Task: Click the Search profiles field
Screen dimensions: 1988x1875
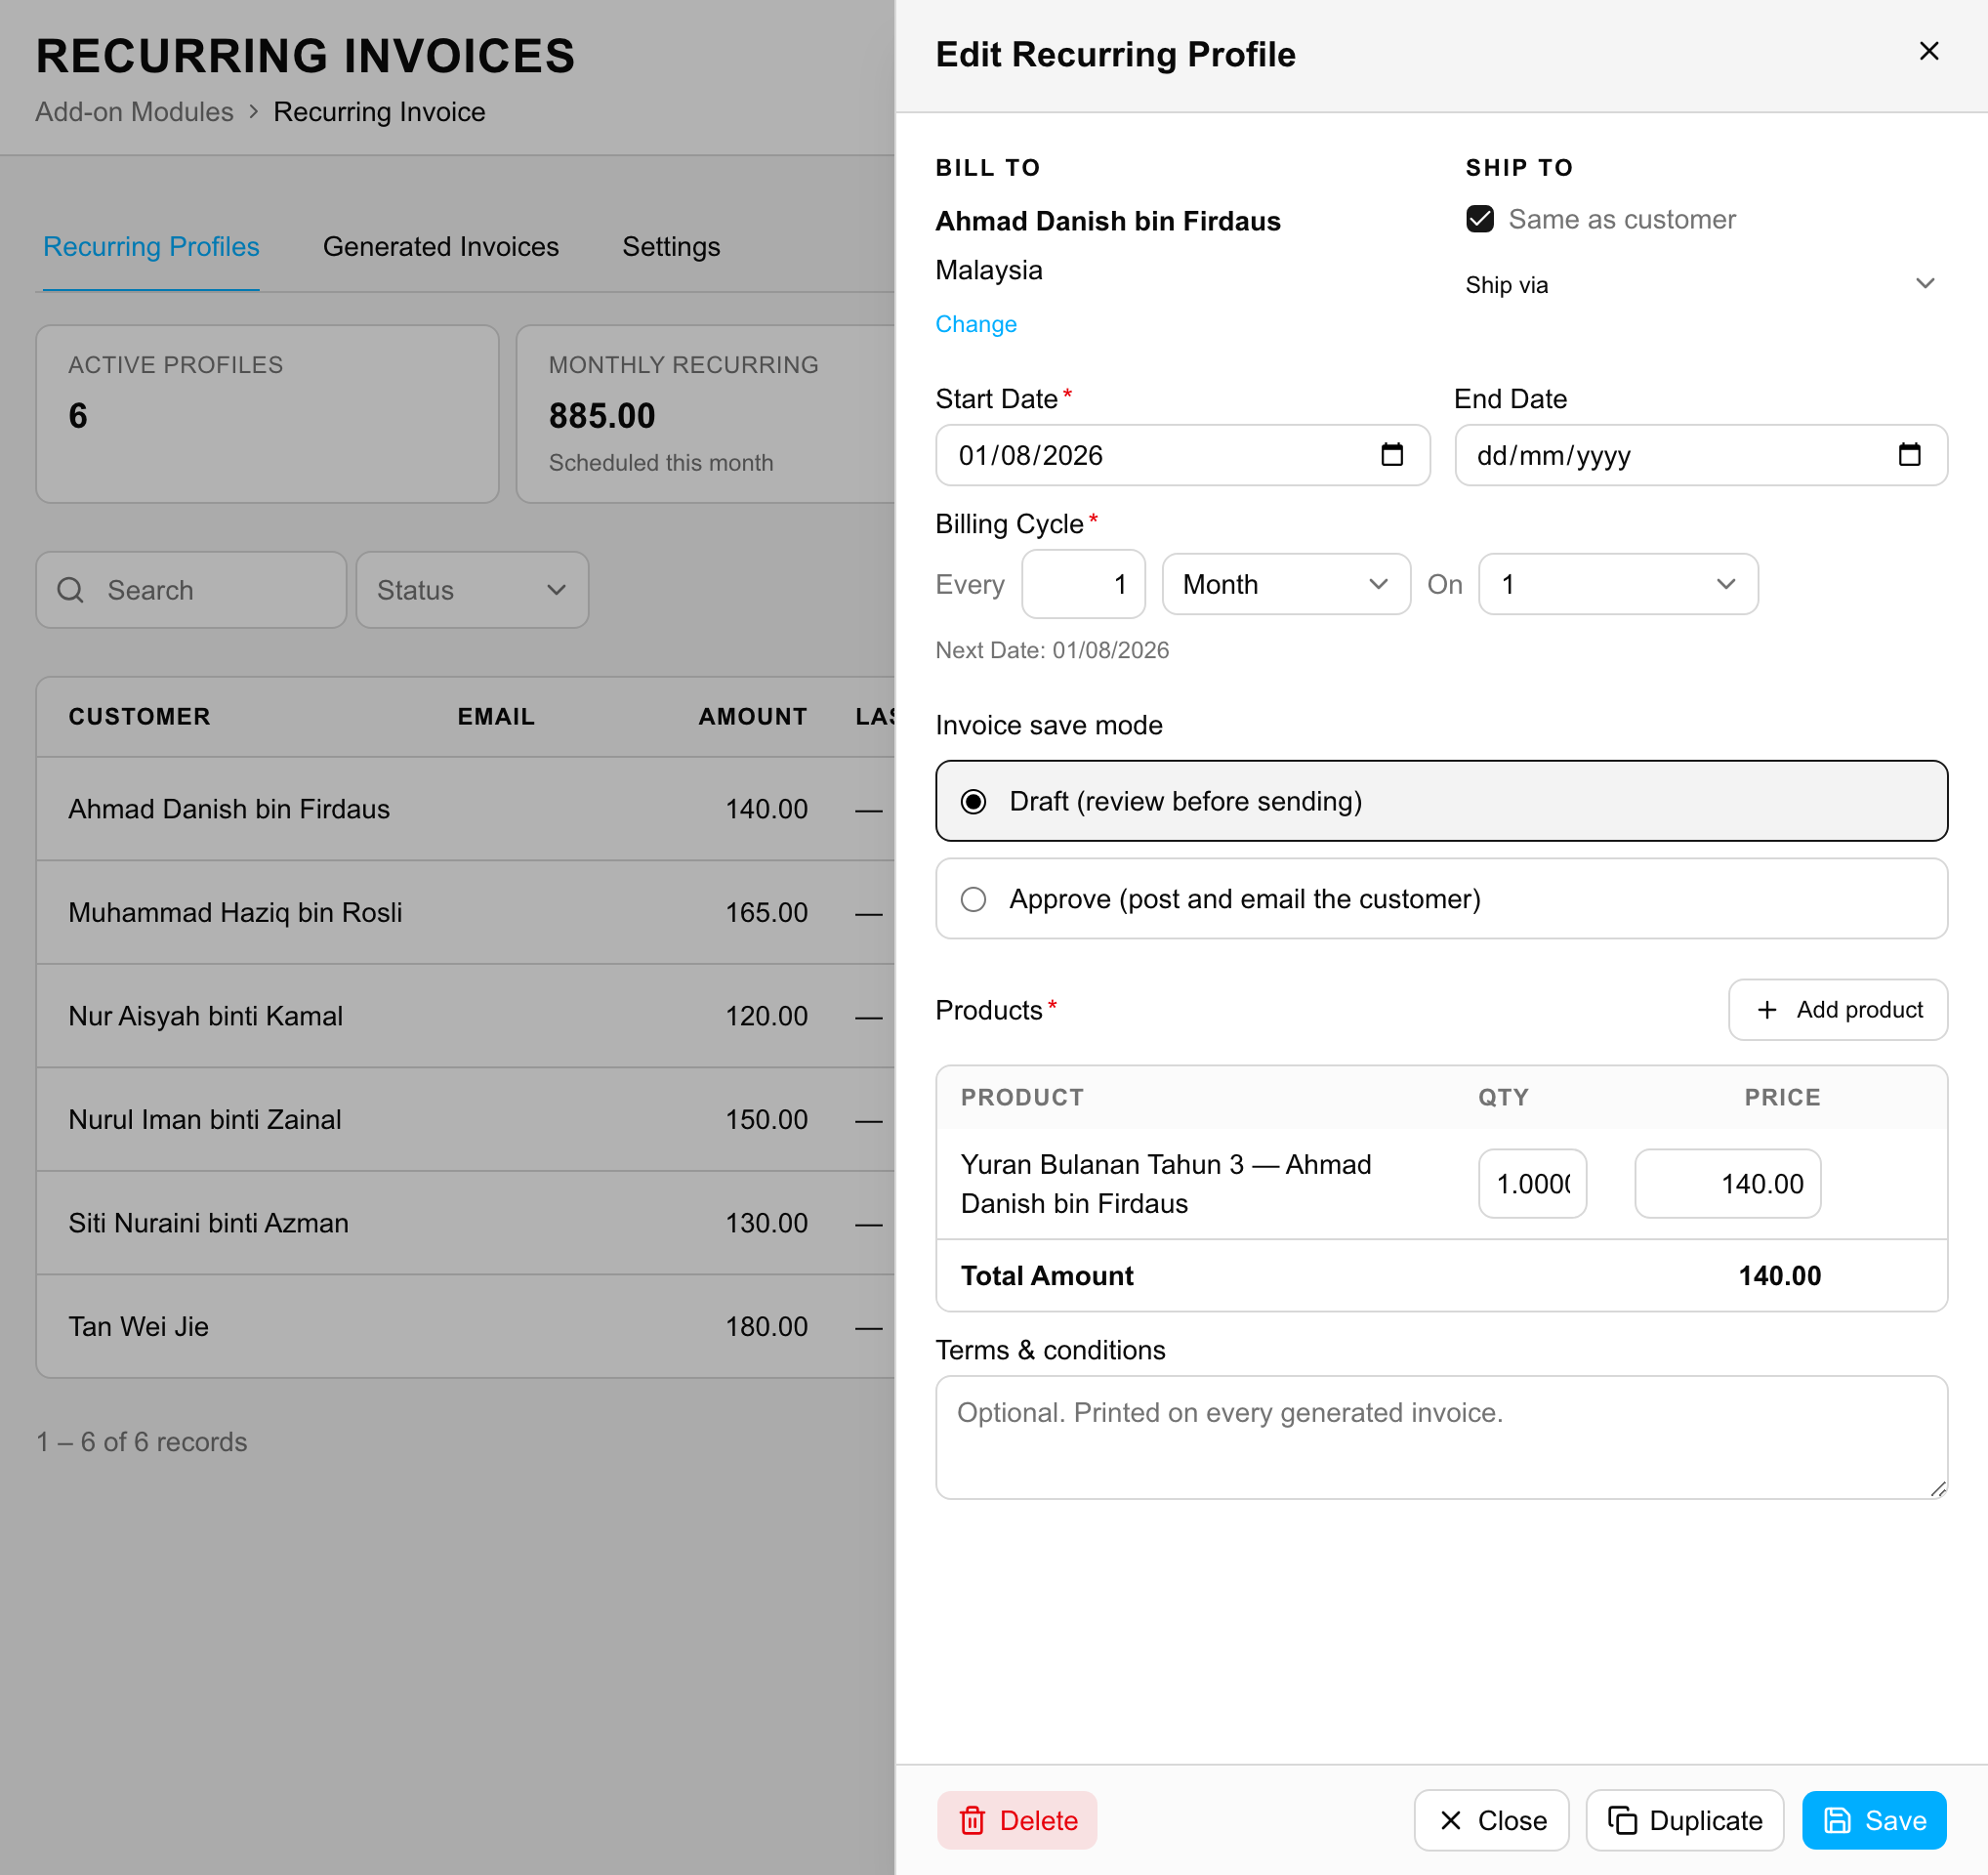Action: coord(191,590)
